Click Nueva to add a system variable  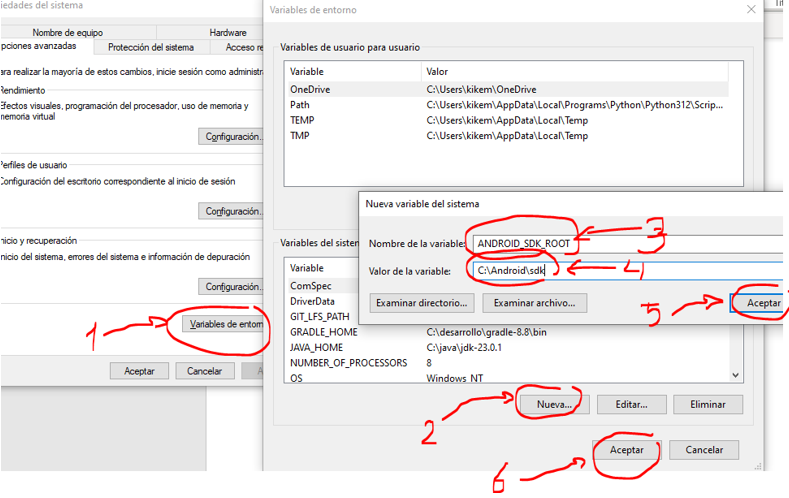[x=552, y=405]
